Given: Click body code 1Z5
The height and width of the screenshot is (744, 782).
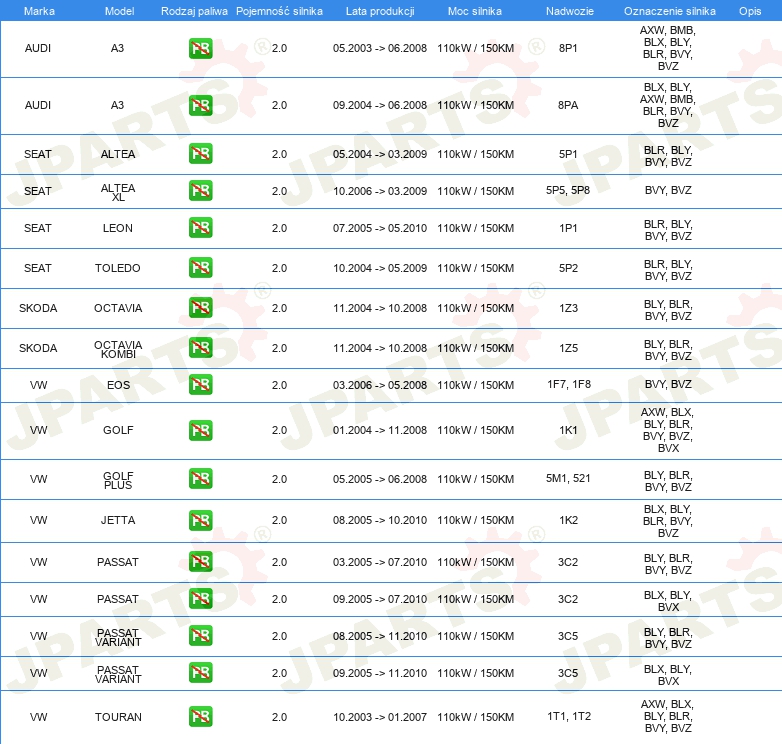Looking at the screenshot, I should click(568, 348).
